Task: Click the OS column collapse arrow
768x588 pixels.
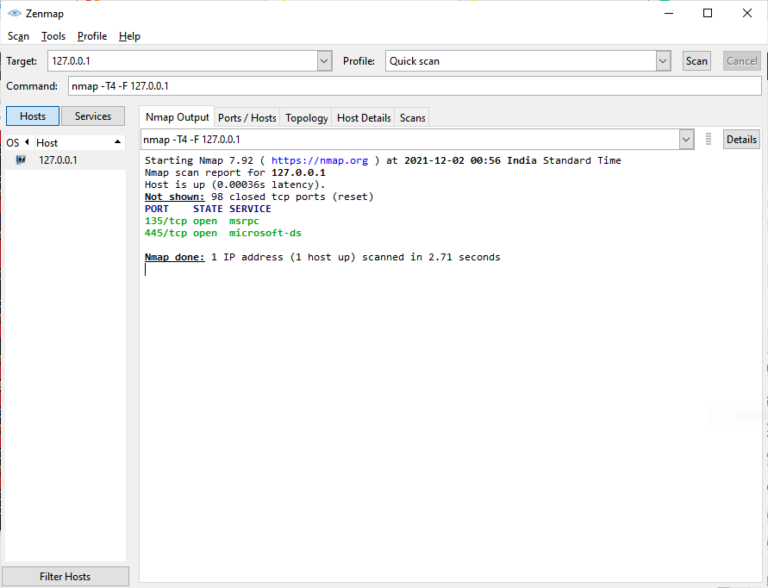Action: [27, 142]
